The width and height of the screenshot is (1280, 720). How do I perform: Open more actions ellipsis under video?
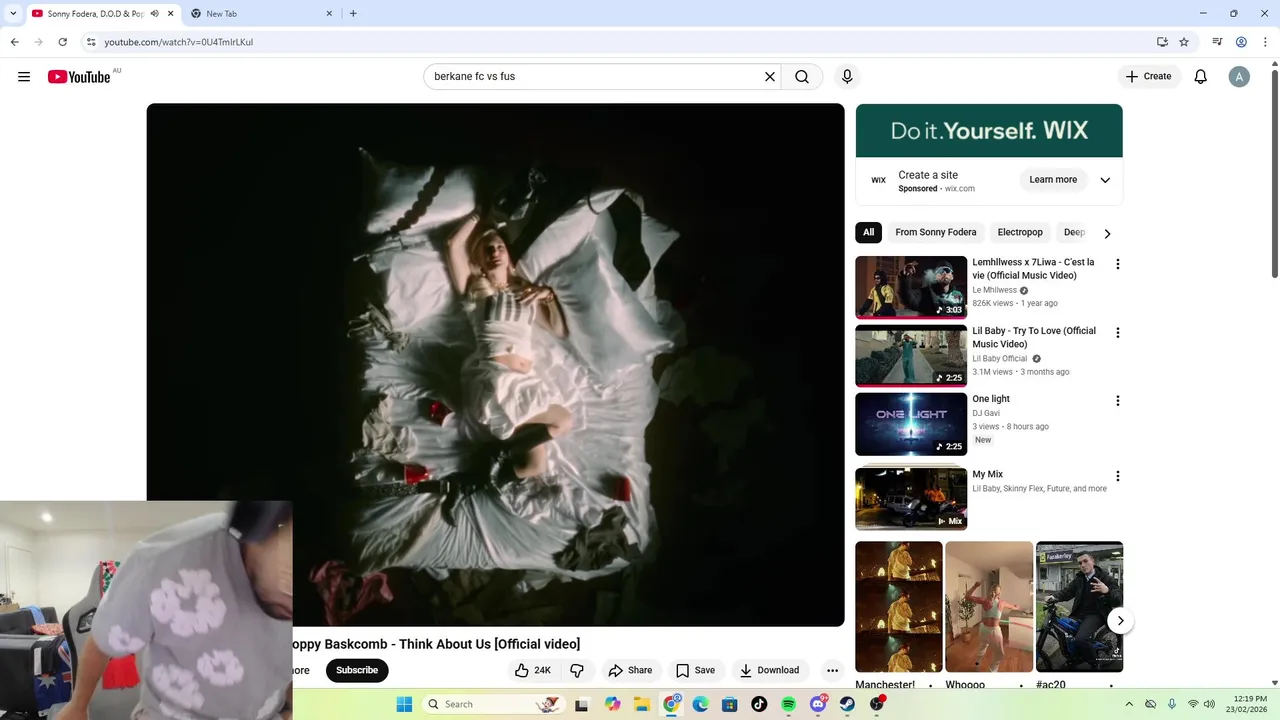click(x=832, y=670)
